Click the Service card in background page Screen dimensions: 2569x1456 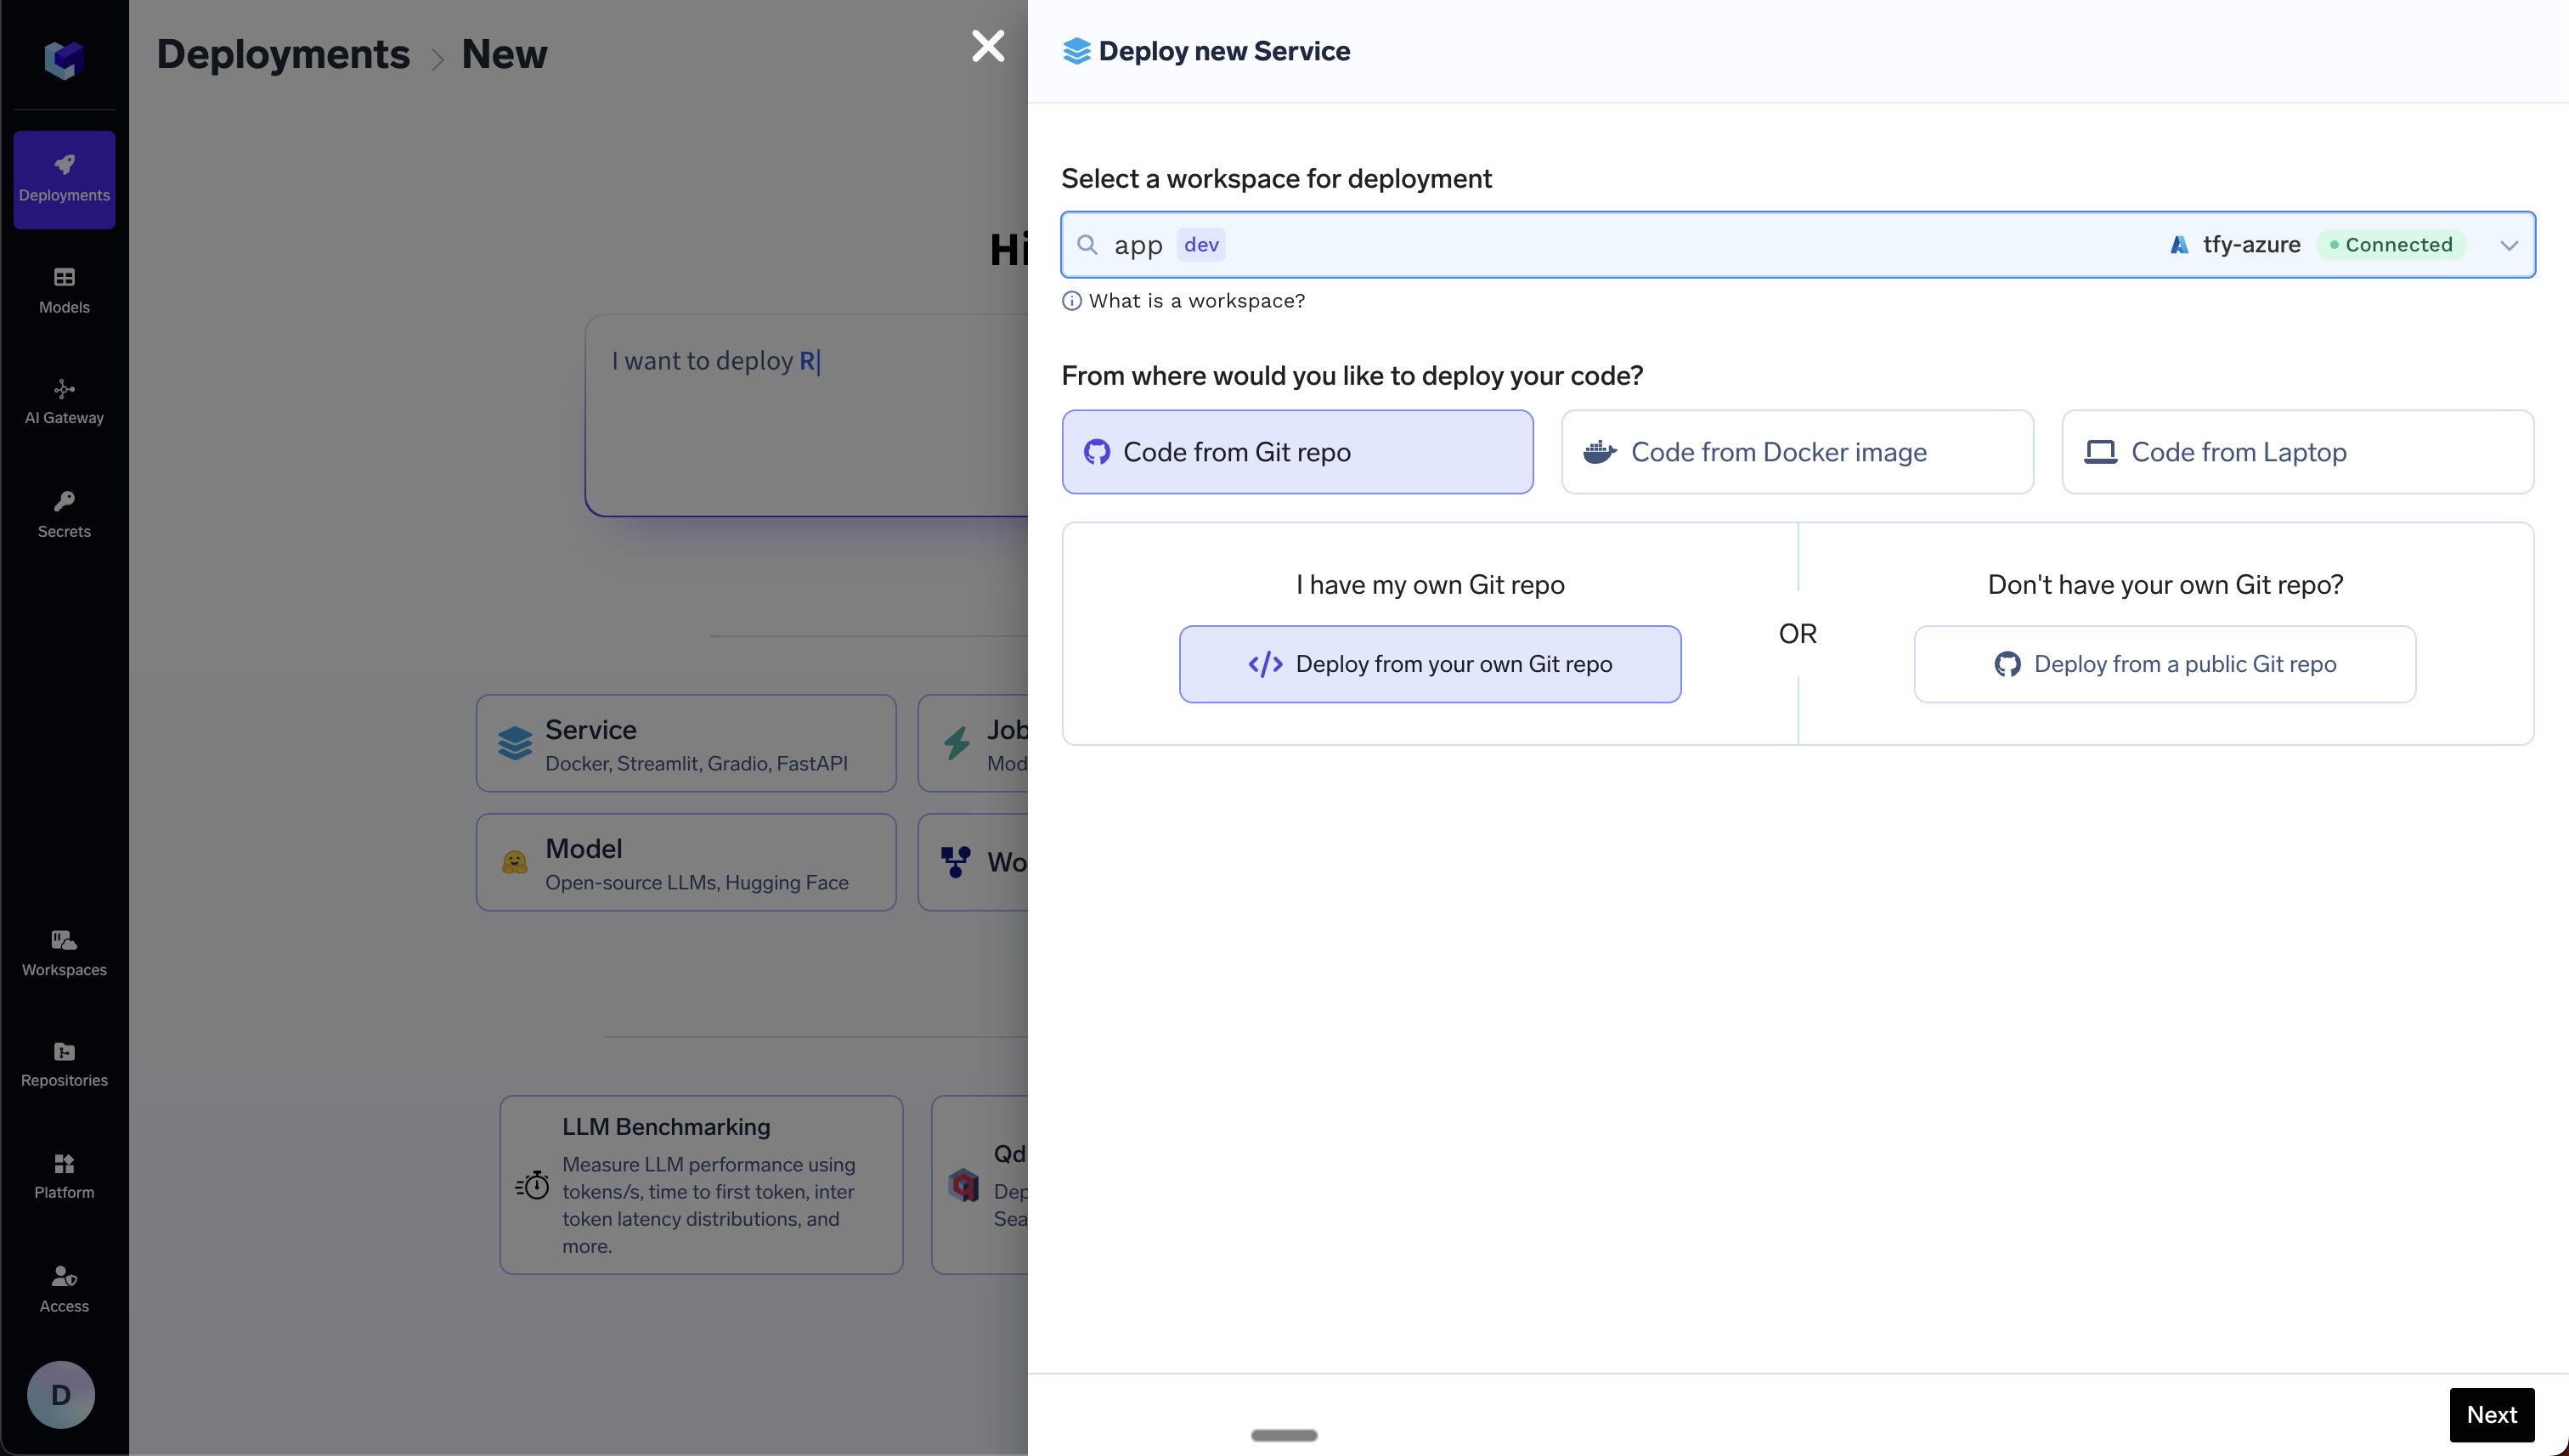tap(686, 743)
